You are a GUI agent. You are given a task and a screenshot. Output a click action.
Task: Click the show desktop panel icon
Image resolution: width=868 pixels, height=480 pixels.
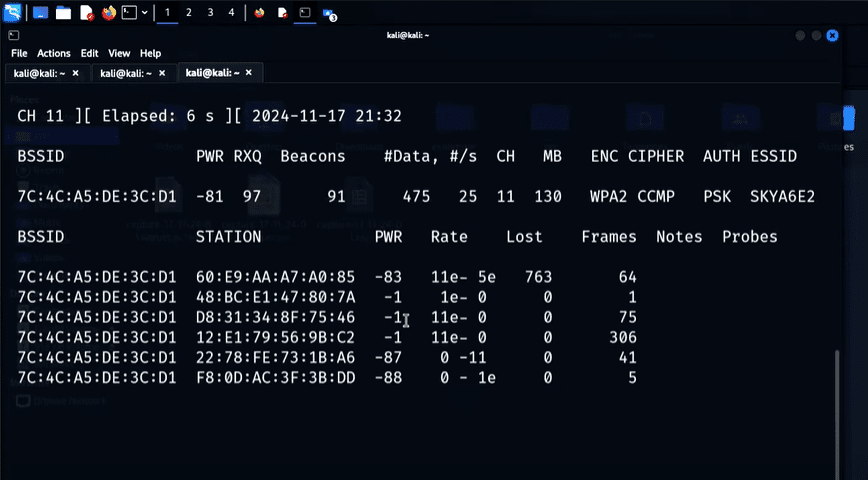click(x=41, y=13)
